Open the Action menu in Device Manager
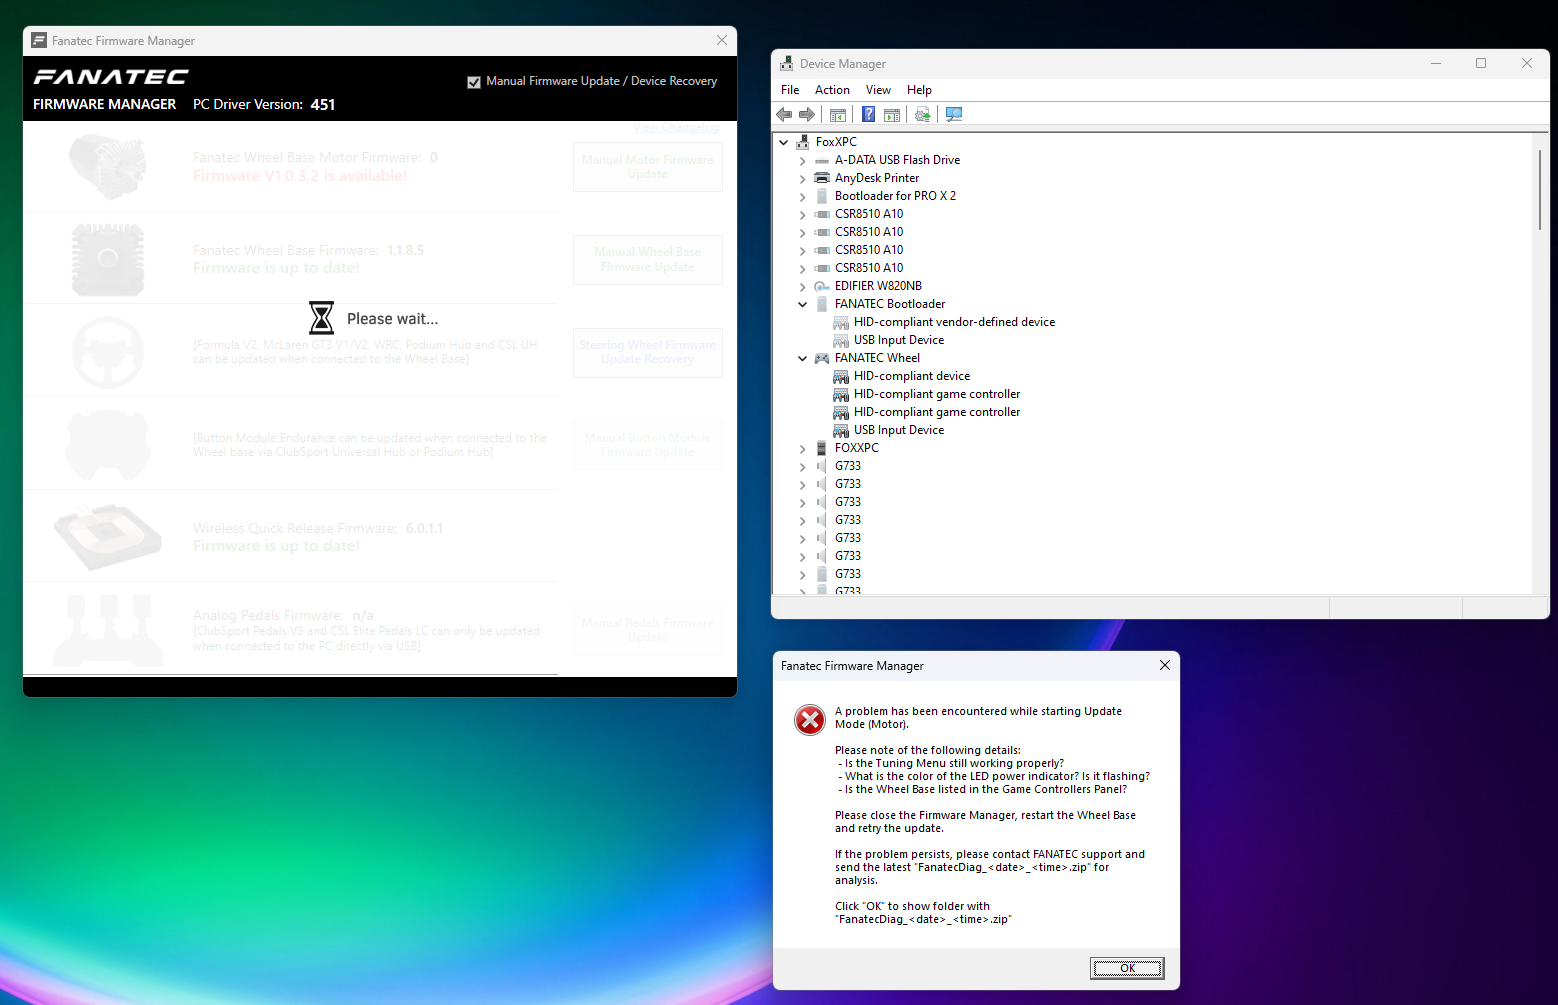Viewport: 1558px width, 1005px height. click(832, 90)
